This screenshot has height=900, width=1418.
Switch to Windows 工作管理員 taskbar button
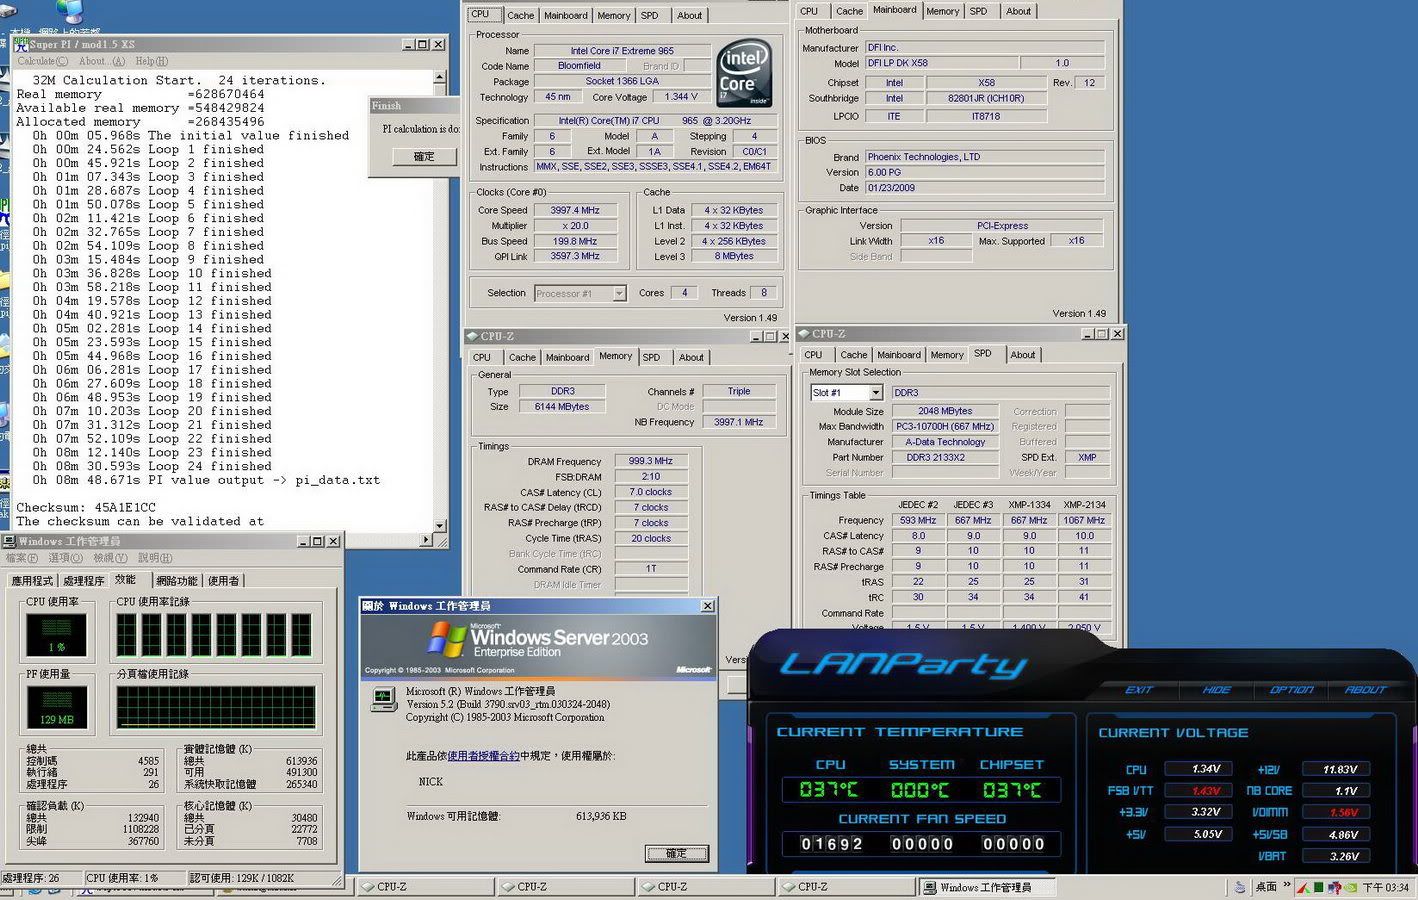click(989, 887)
